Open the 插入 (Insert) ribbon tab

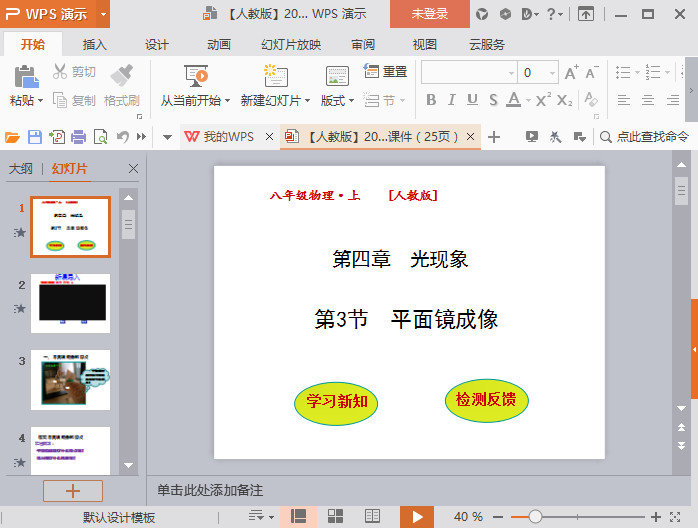pos(95,45)
